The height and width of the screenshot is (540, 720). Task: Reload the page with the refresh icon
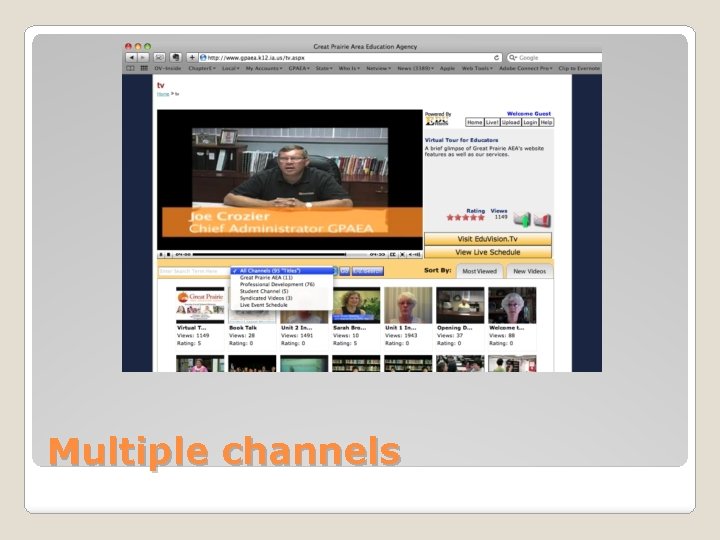tap(496, 57)
